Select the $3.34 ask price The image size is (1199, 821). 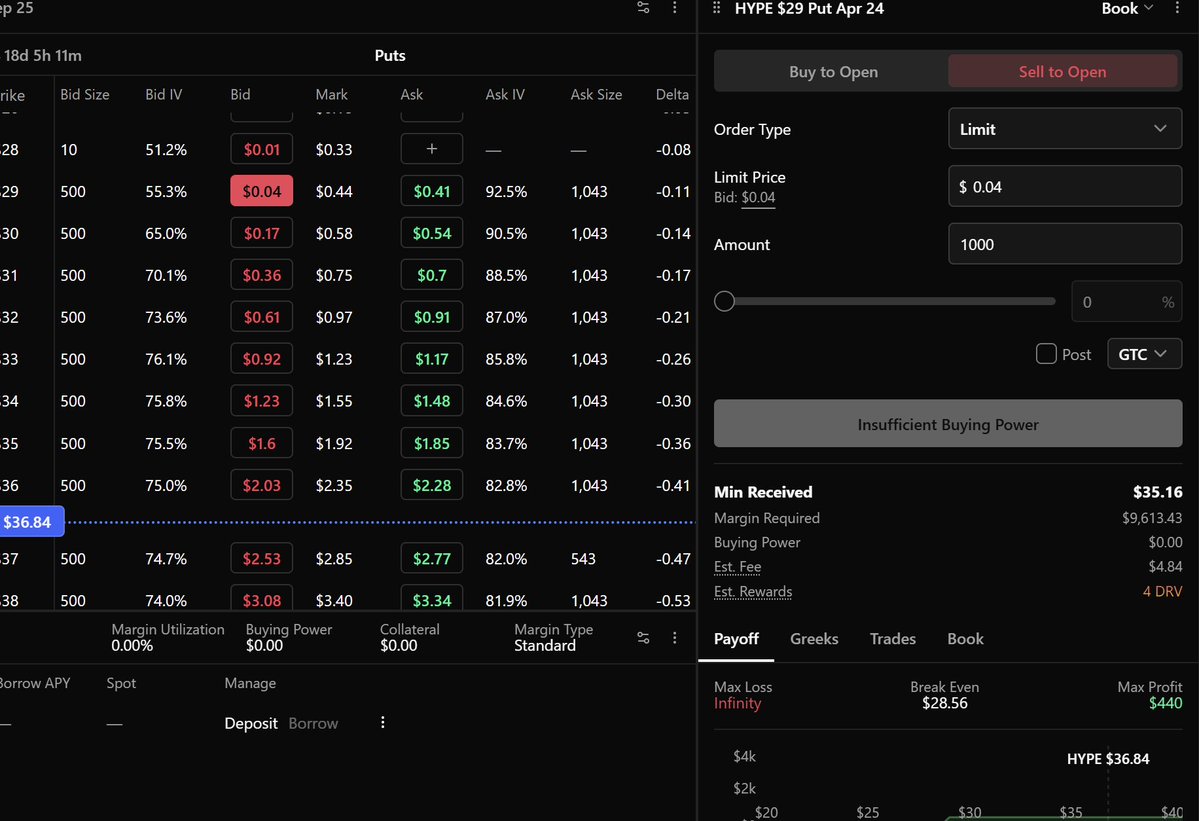(x=431, y=599)
